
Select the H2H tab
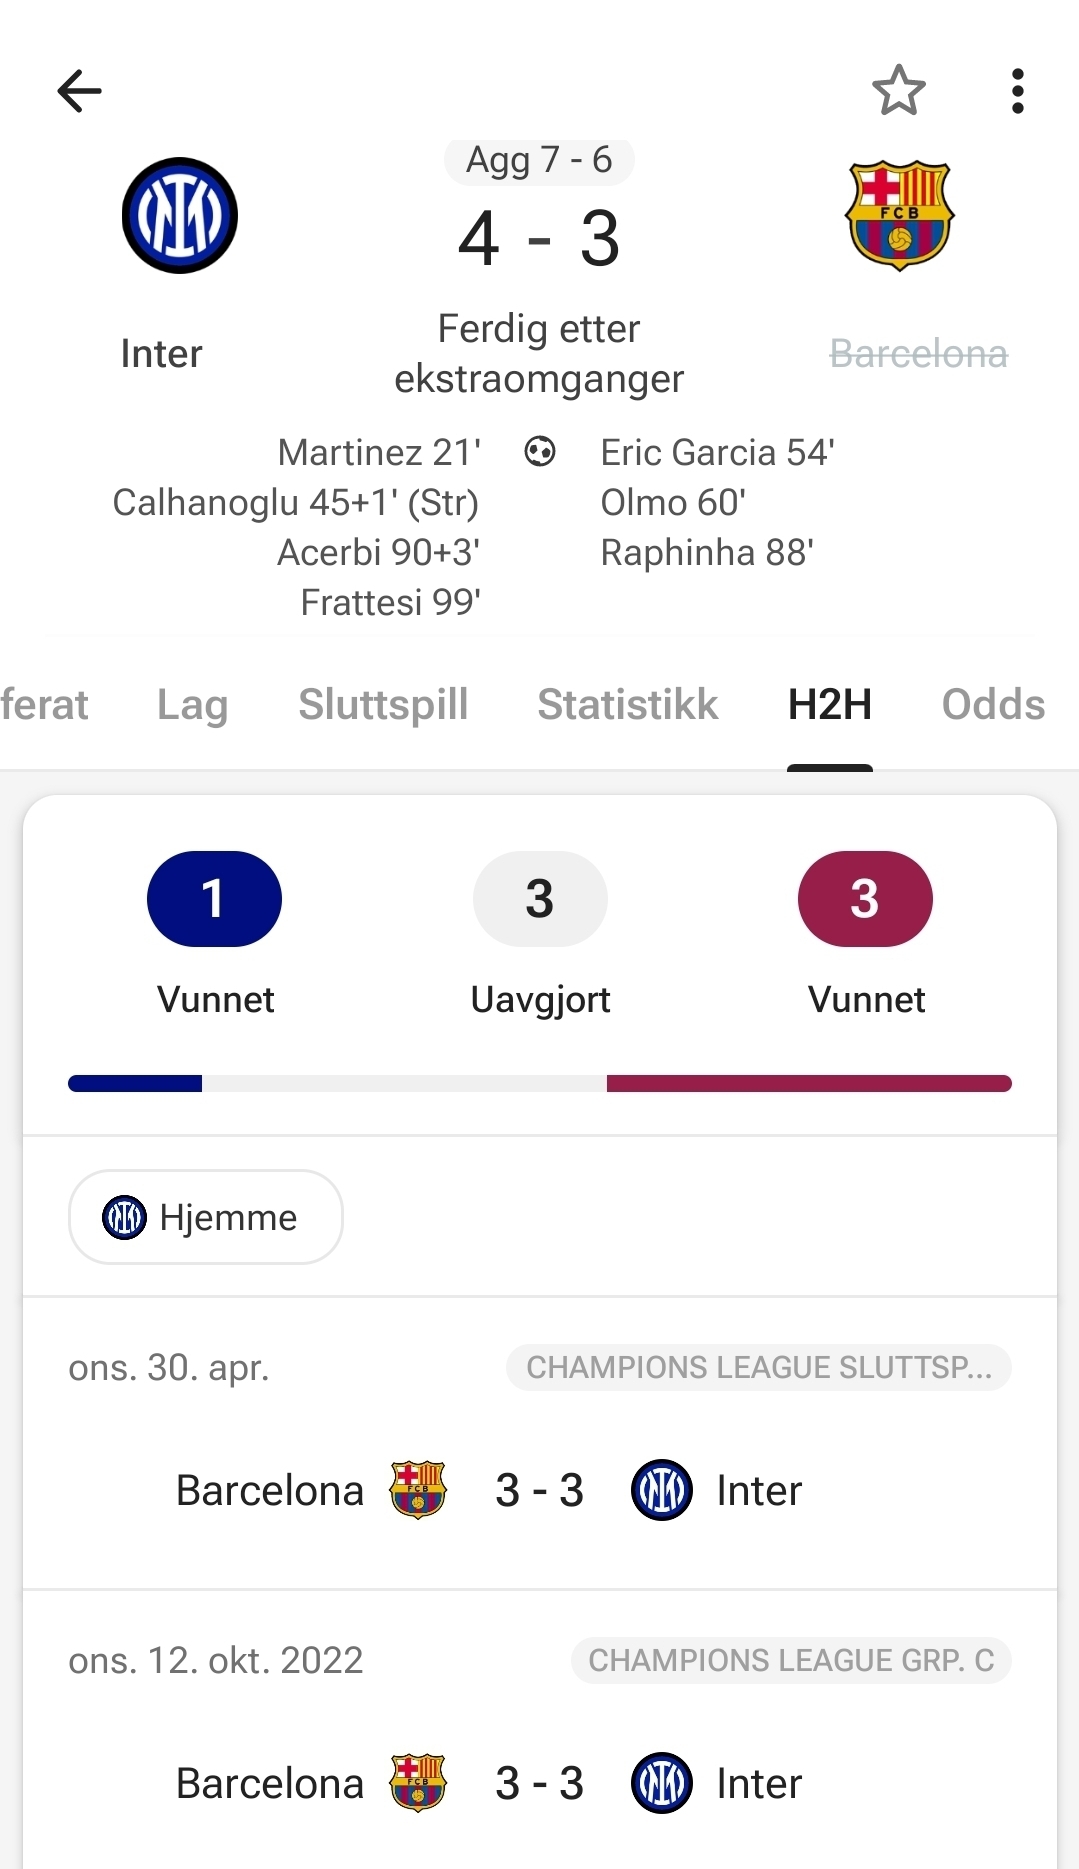point(830,705)
